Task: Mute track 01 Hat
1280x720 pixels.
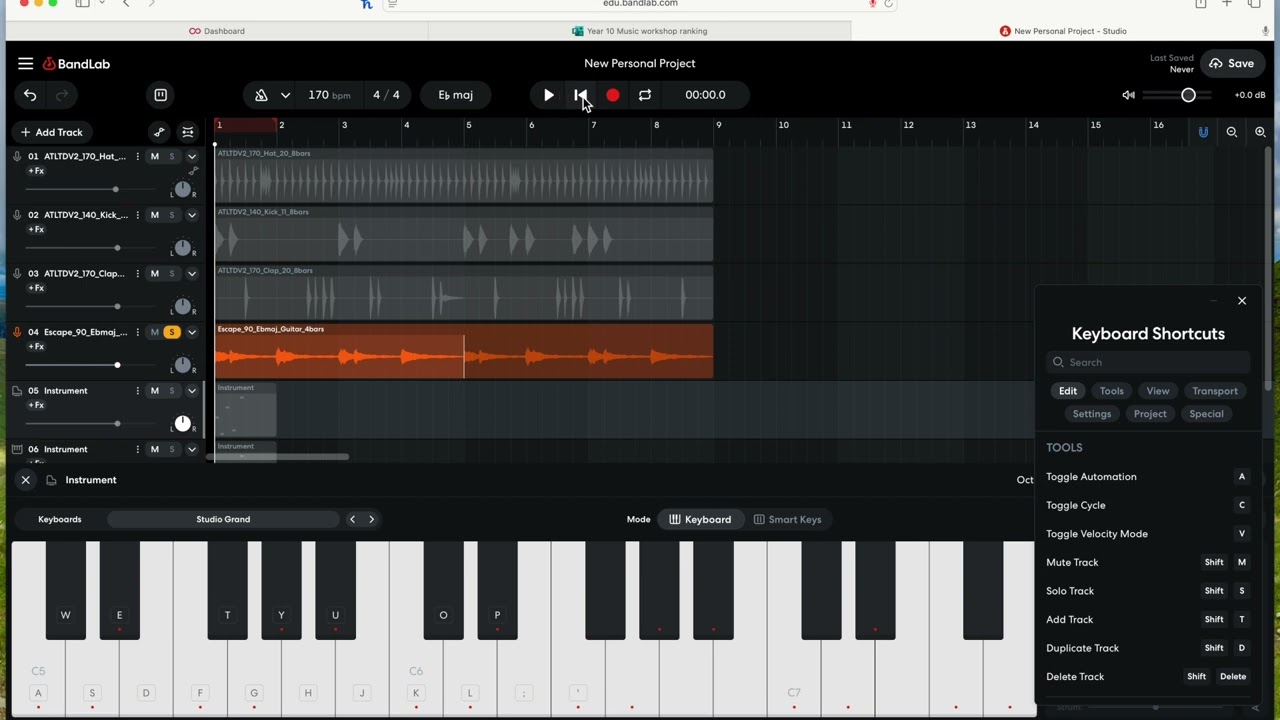Action: (154, 156)
